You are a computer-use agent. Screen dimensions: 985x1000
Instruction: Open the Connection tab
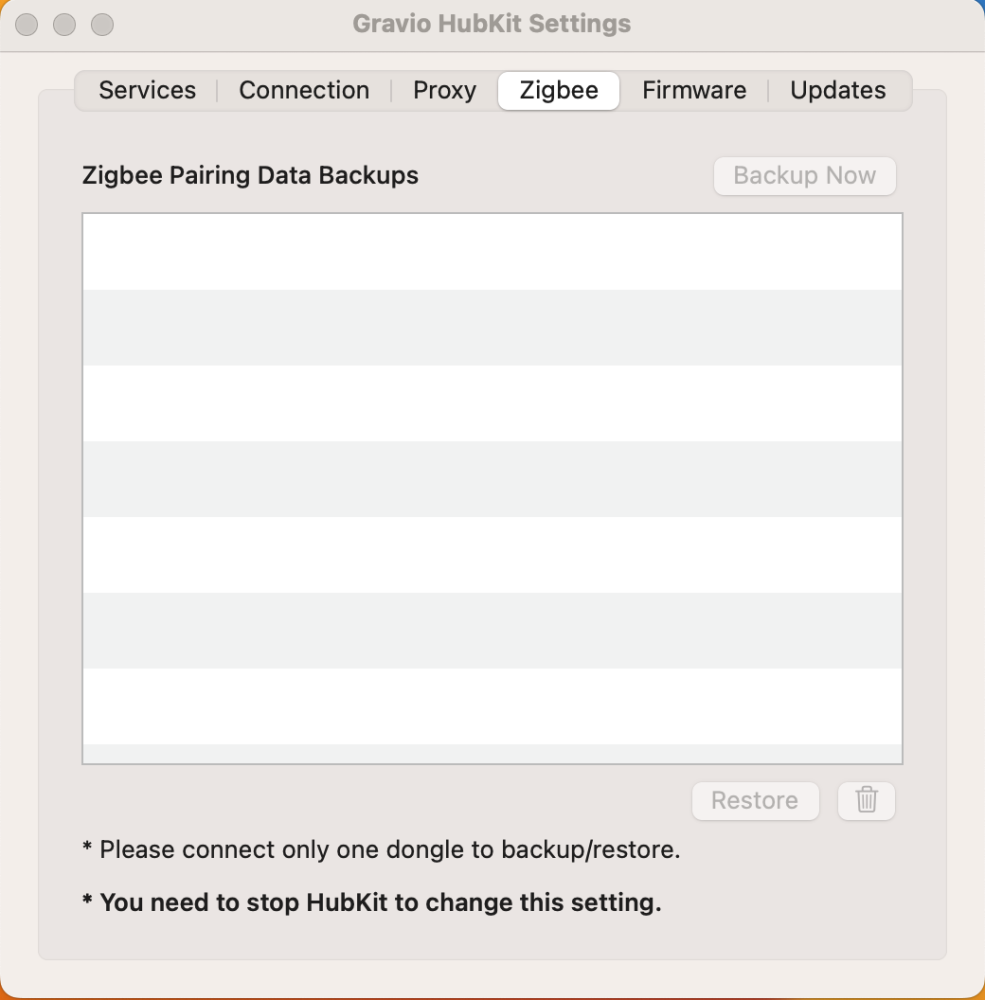[x=304, y=90]
